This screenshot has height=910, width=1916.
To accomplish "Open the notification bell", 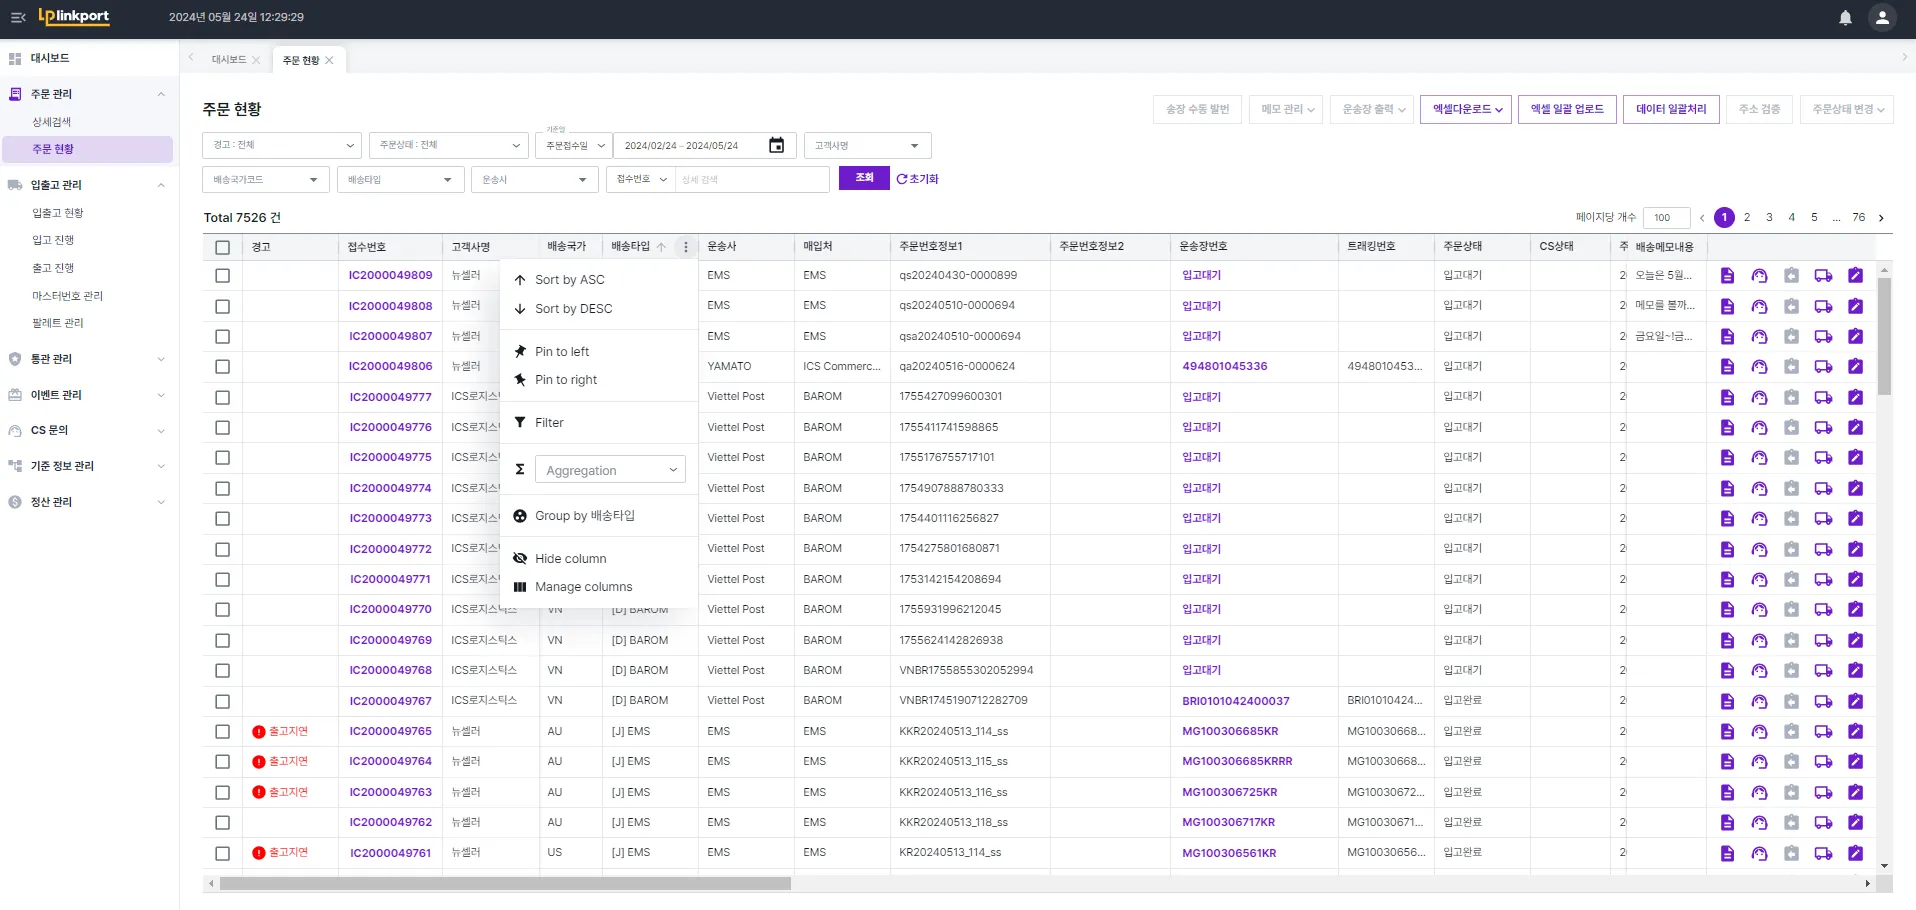I will 1845,18.
